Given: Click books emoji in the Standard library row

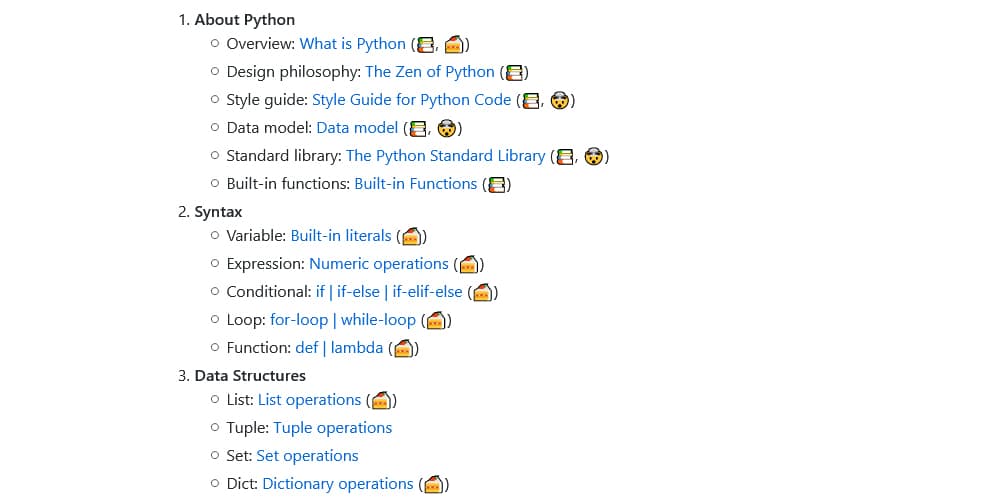Looking at the screenshot, I should click(565, 157).
